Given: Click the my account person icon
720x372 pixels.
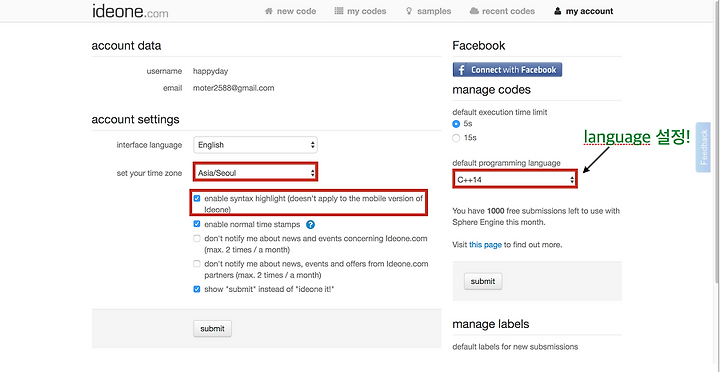Looking at the screenshot, I should (557, 11).
